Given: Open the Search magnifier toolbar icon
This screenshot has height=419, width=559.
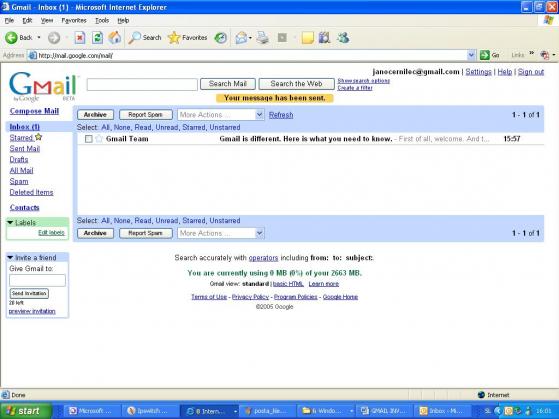Looking at the screenshot, I should (x=134, y=37).
